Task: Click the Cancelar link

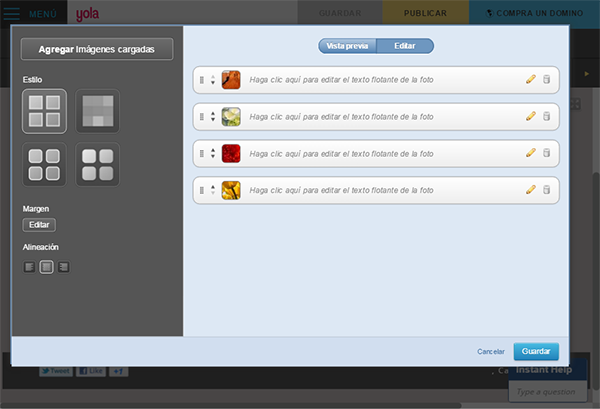Action: [491, 352]
